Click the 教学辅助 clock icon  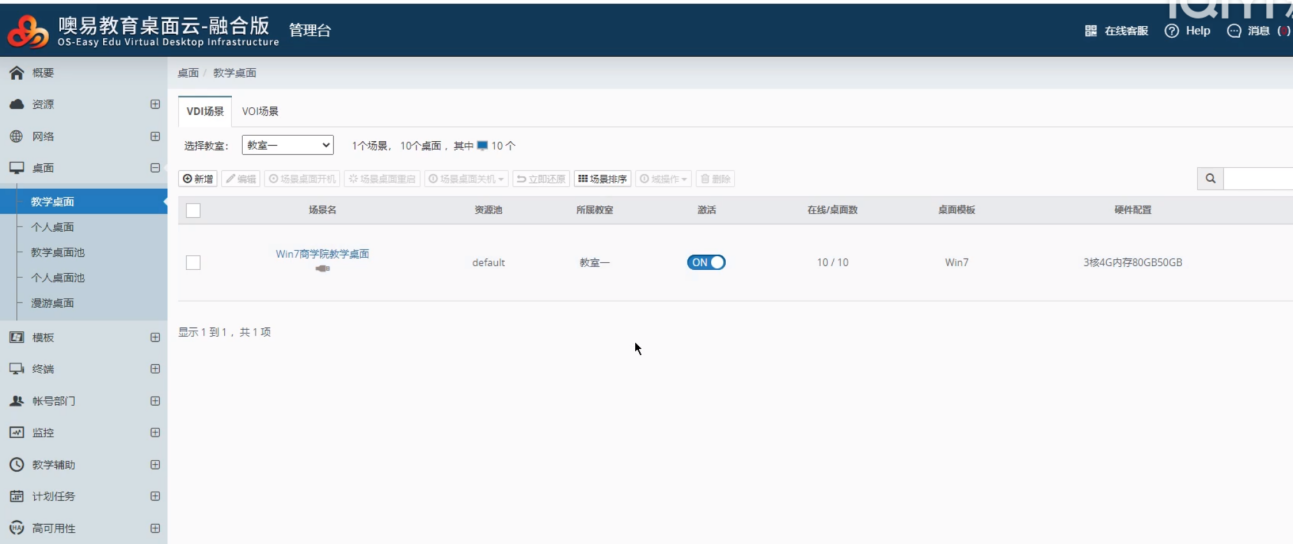point(17,465)
